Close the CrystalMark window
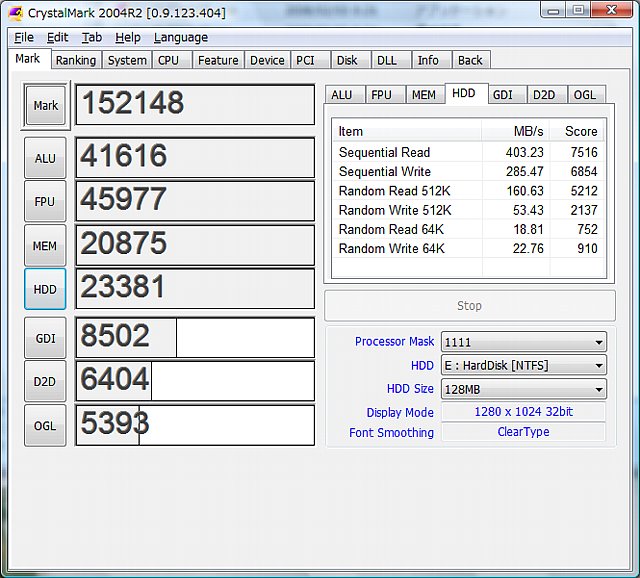 tap(611, 10)
